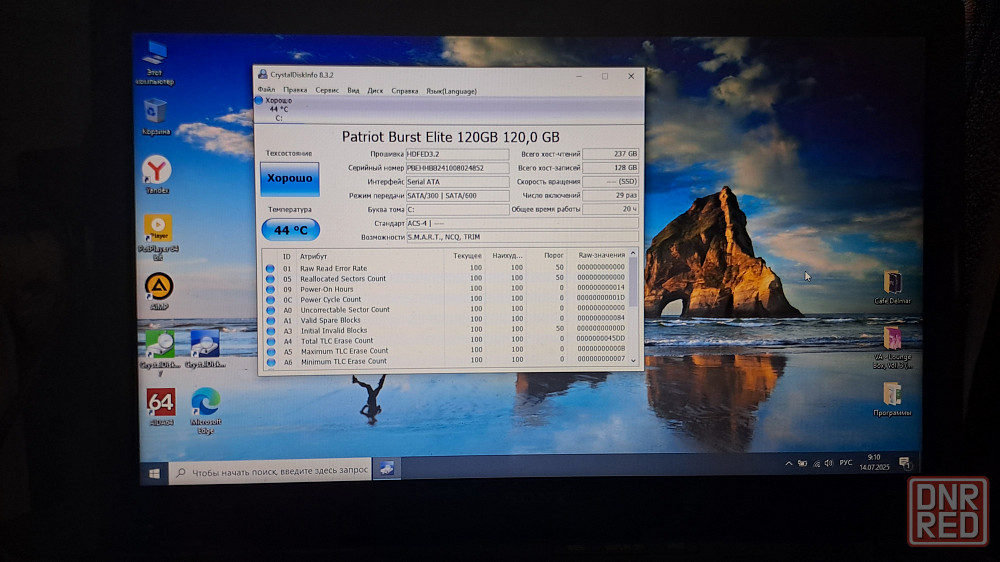Open the Программы archive desktop icon
The image size is (1000, 562).
coord(892,399)
